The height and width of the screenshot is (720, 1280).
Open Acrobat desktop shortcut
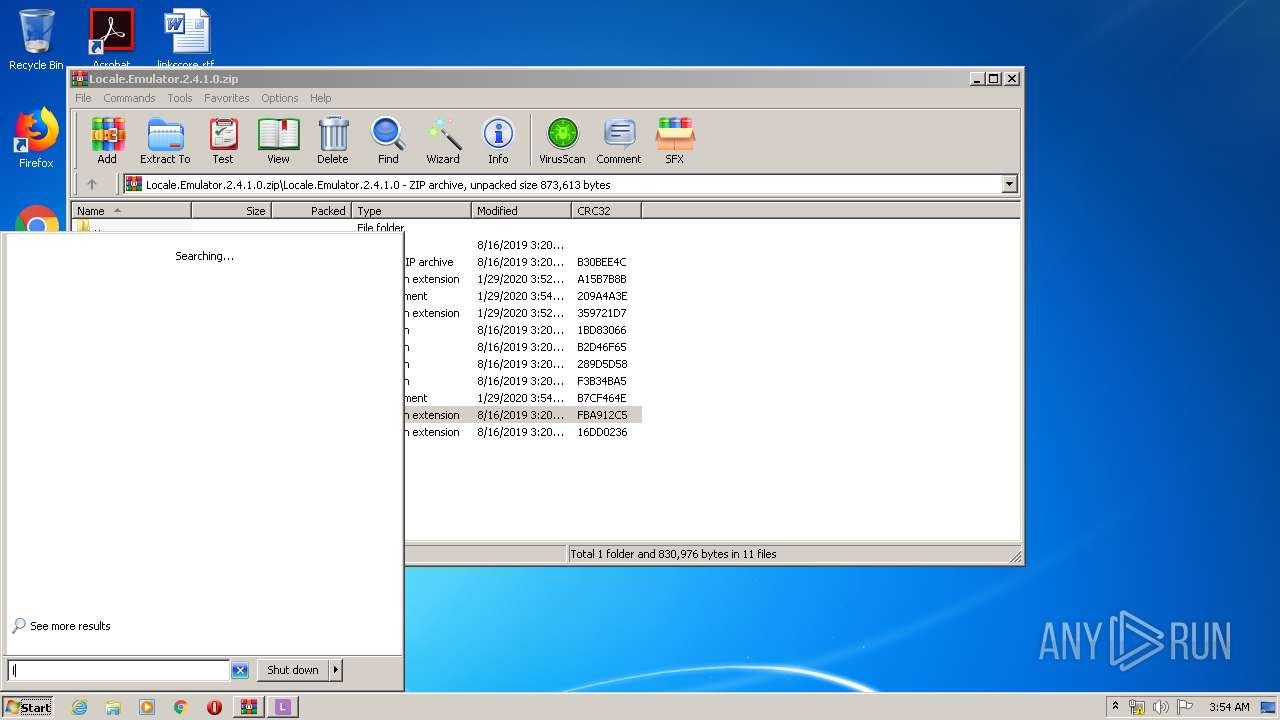click(111, 38)
